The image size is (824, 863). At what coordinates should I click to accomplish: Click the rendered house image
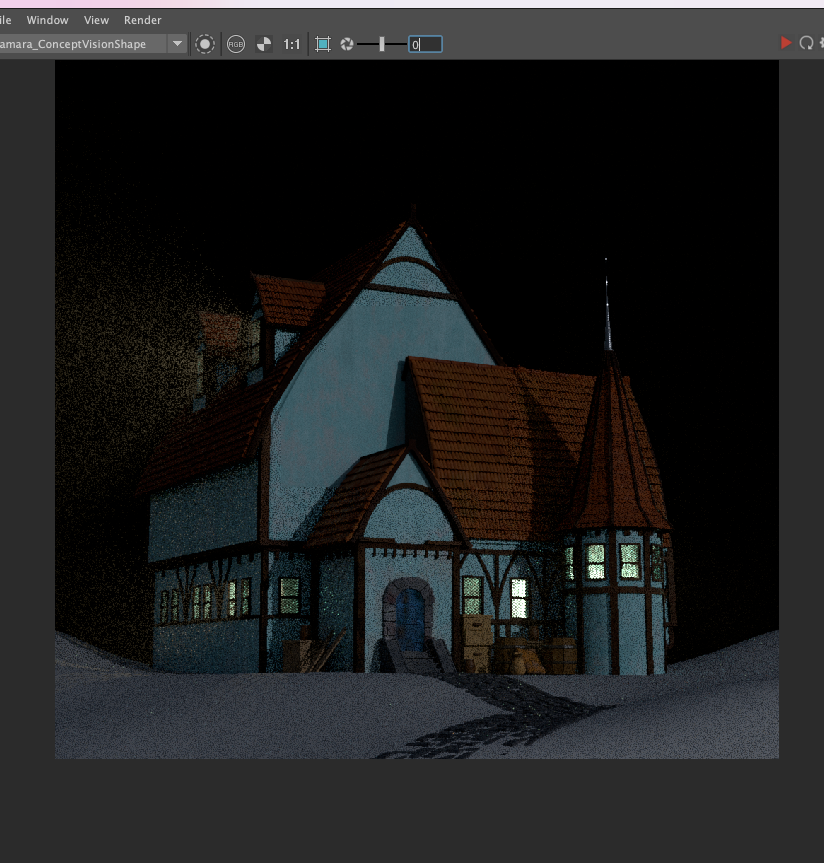point(417,409)
